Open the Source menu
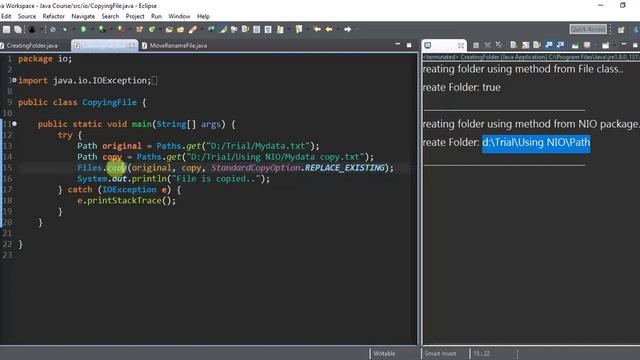Screen dimensions: 640x360 tap(27, 16)
